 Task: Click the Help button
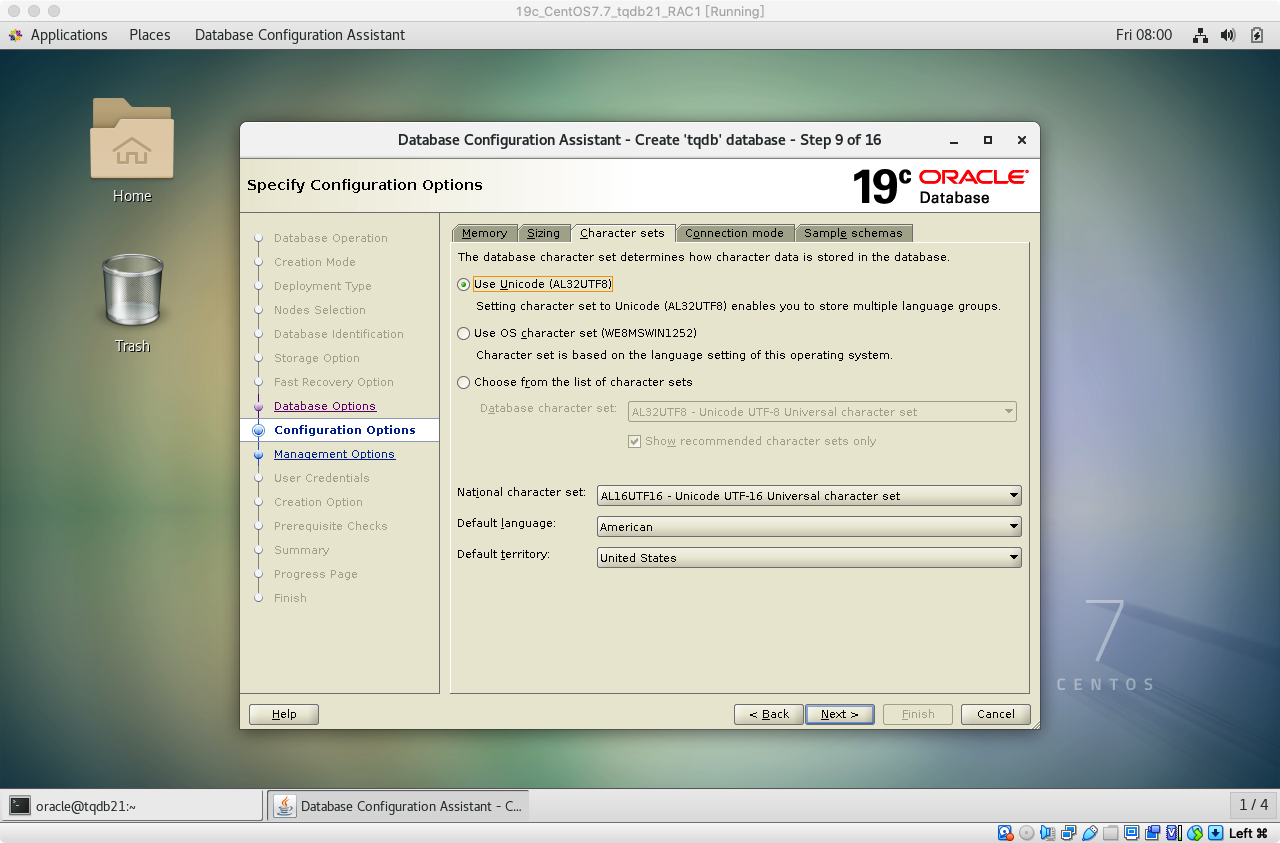click(284, 714)
